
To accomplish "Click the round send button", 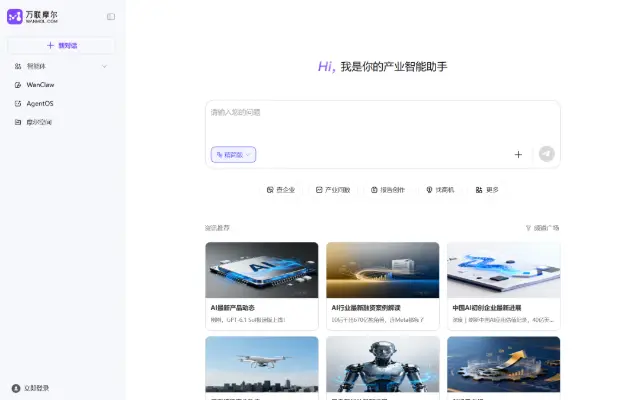I will click(x=547, y=154).
